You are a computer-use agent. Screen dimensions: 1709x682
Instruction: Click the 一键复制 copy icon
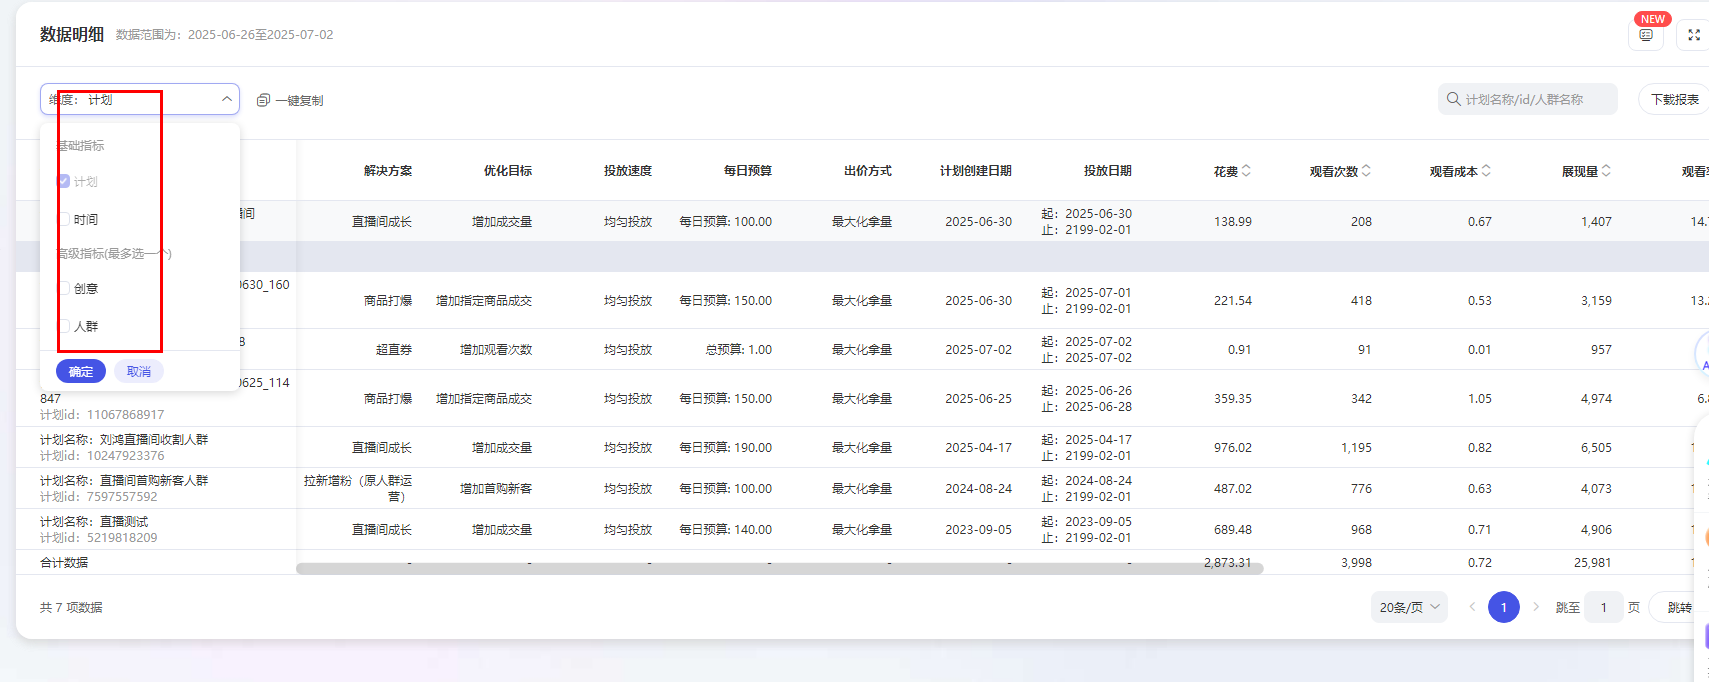(264, 100)
